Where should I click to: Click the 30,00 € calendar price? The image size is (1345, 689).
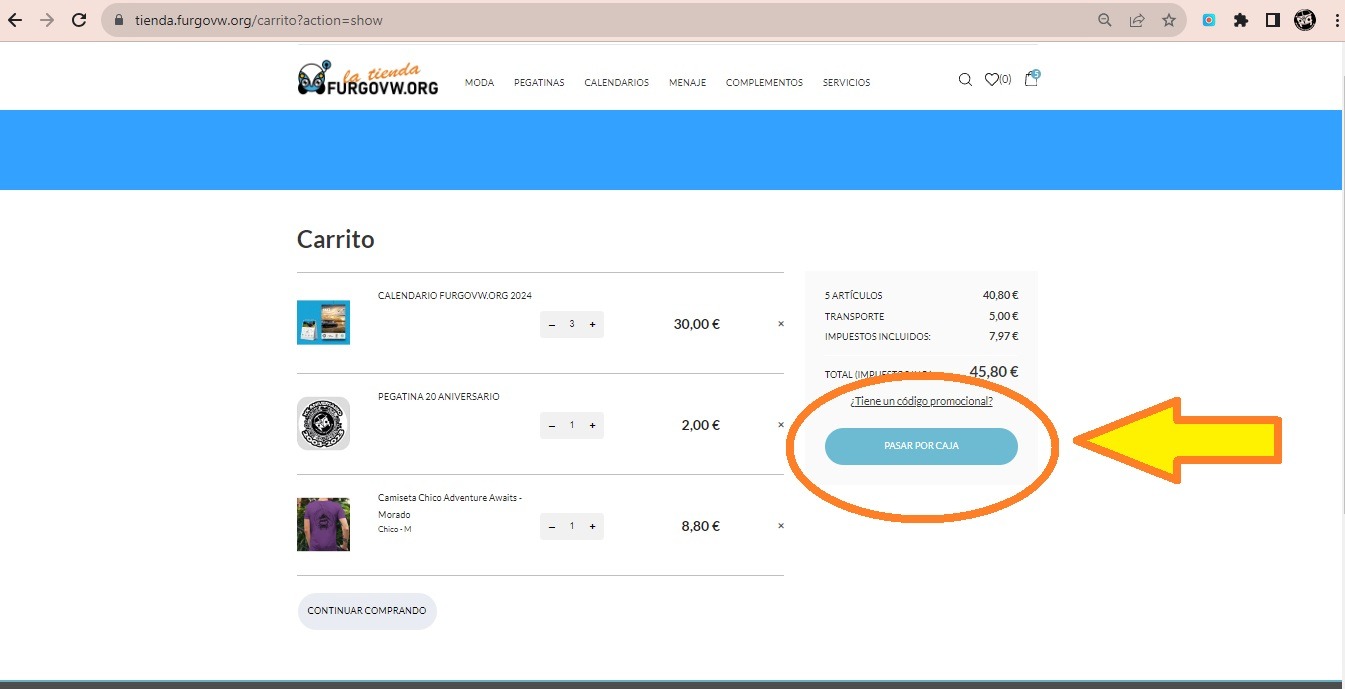tap(697, 324)
